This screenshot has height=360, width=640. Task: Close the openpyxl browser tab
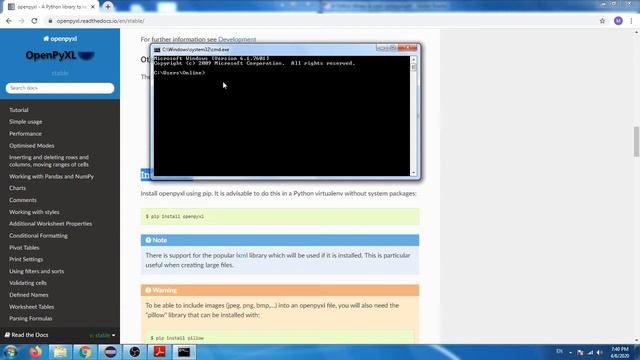pos(93,7)
